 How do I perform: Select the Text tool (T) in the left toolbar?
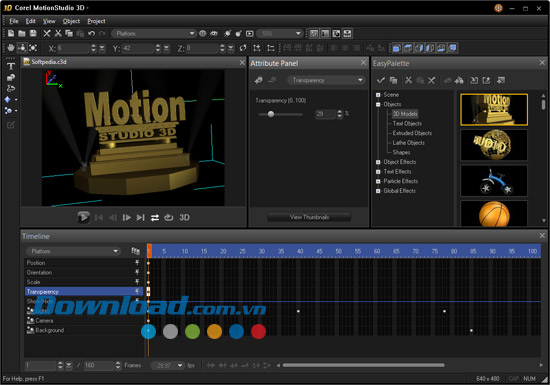click(11, 66)
